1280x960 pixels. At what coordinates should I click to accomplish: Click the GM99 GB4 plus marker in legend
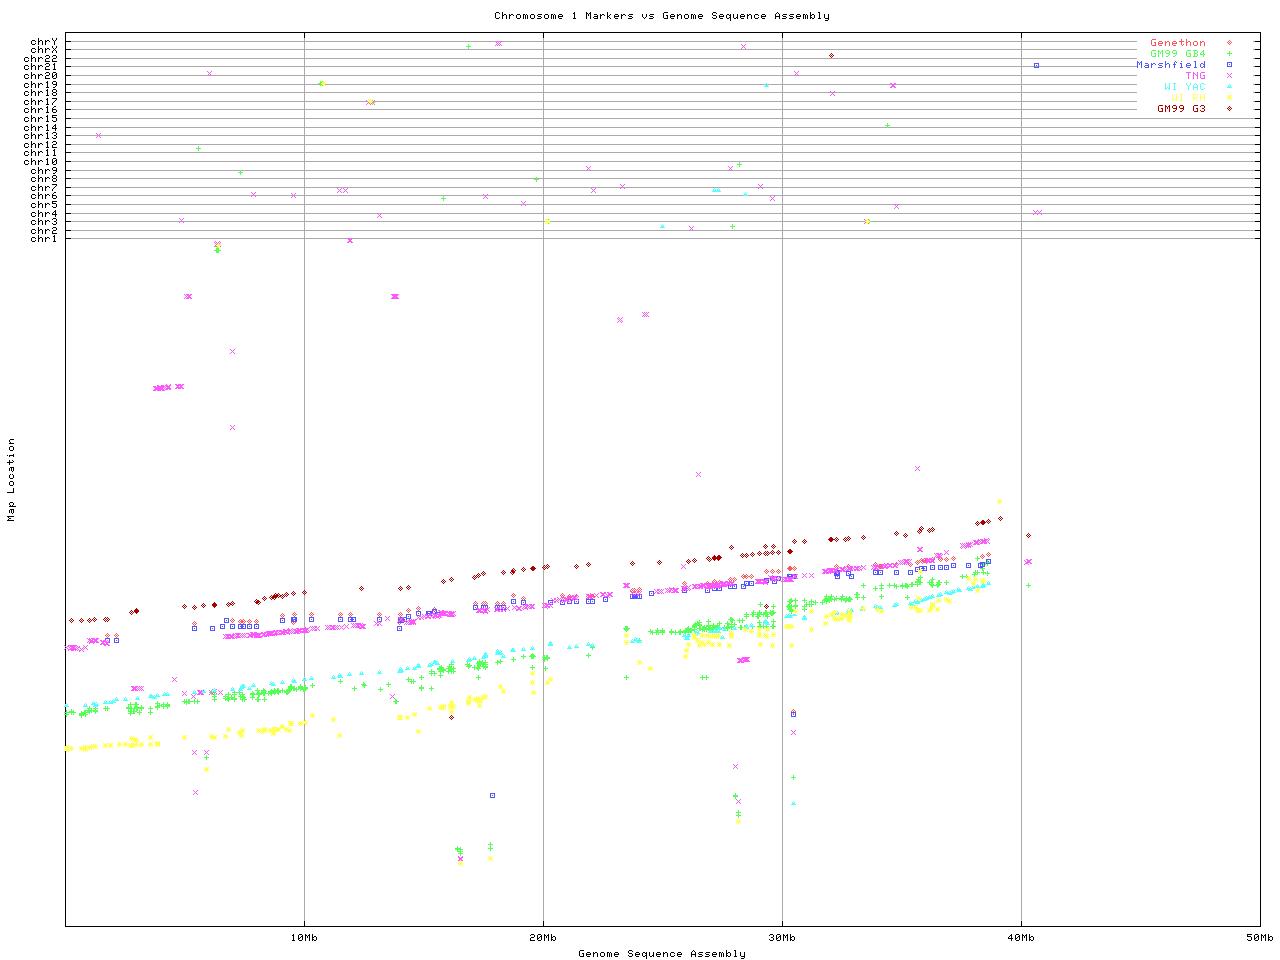[1229, 54]
